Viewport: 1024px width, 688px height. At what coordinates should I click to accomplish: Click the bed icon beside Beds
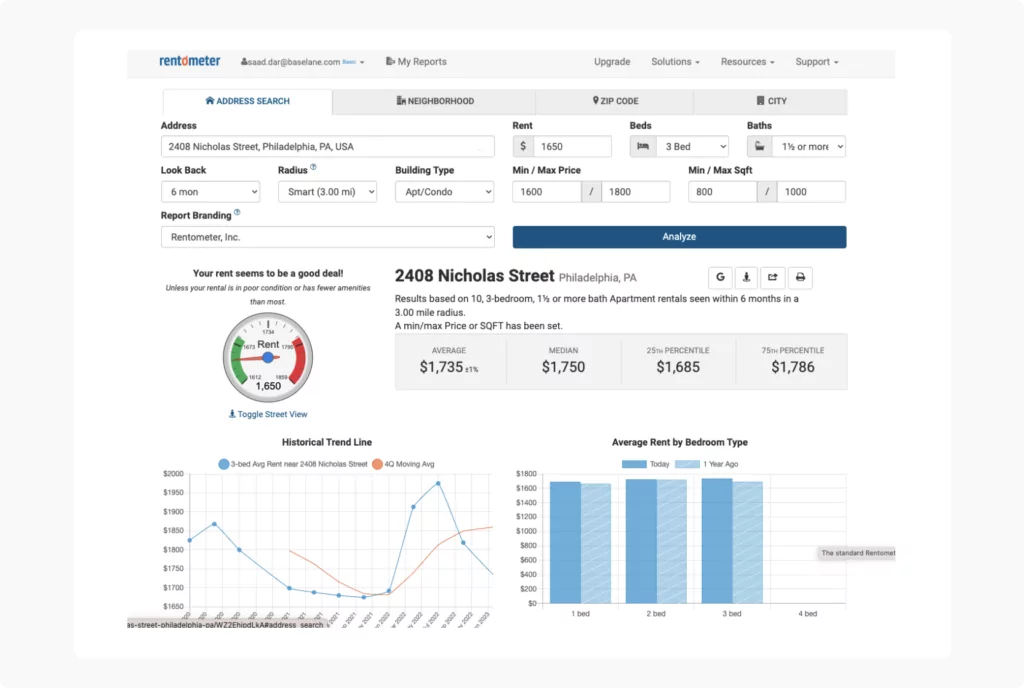[x=643, y=146]
